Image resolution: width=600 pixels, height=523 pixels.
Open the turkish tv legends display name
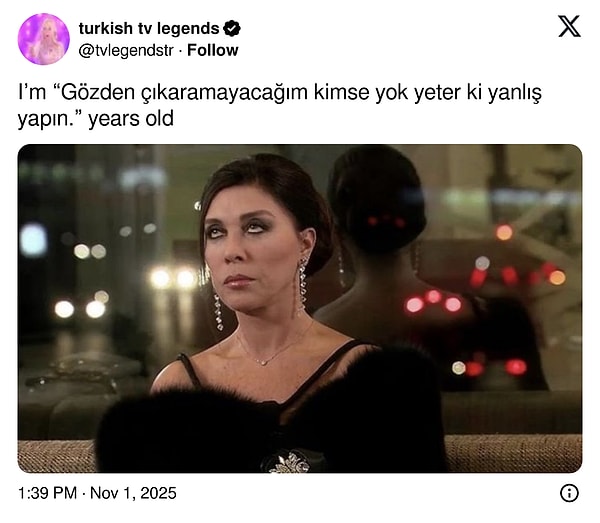(x=149, y=29)
